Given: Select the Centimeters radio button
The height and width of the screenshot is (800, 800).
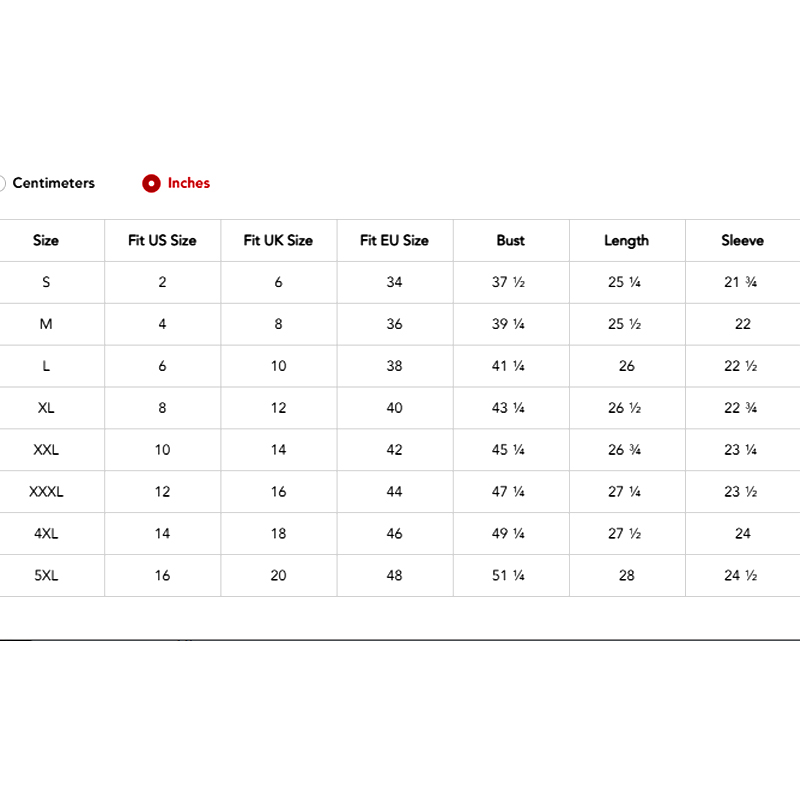Looking at the screenshot, I should click(2, 183).
